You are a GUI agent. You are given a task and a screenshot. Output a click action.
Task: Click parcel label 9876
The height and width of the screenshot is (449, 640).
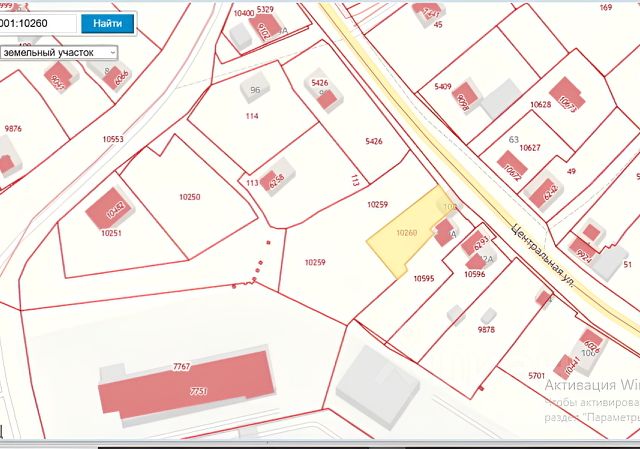(13, 129)
